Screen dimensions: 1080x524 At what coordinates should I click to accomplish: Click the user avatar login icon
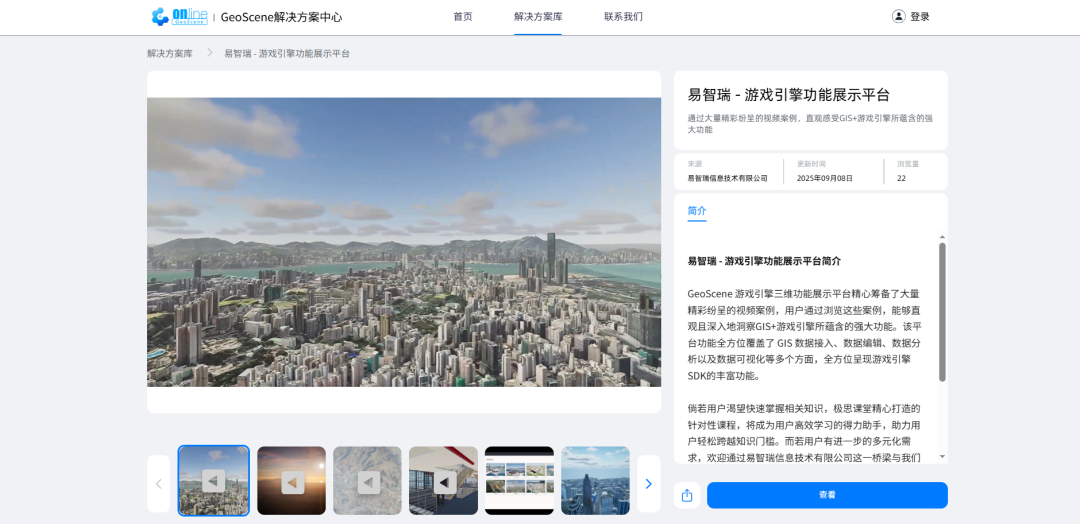pos(898,17)
